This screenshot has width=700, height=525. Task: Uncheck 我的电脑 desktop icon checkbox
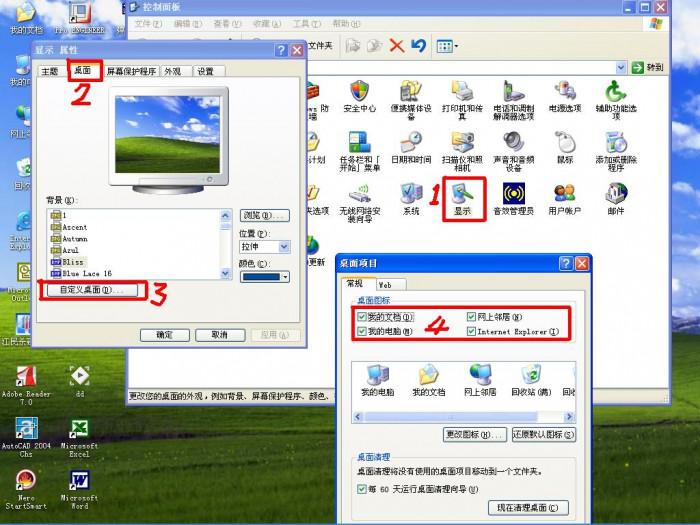coord(362,331)
